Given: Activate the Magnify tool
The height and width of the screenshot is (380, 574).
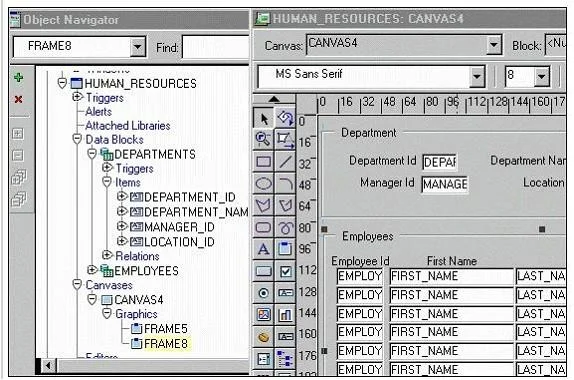Looking at the screenshot, I should pyautogui.click(x=263, y=139).
